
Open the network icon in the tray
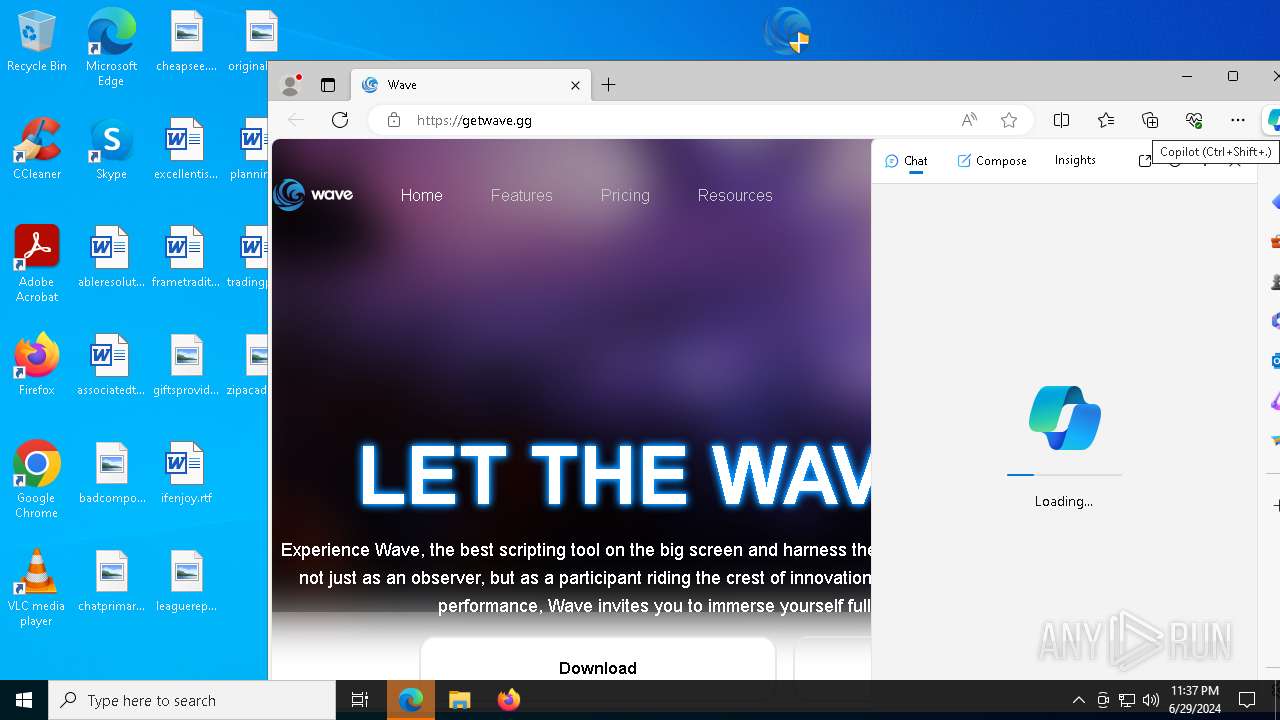tap(1127, 700)
